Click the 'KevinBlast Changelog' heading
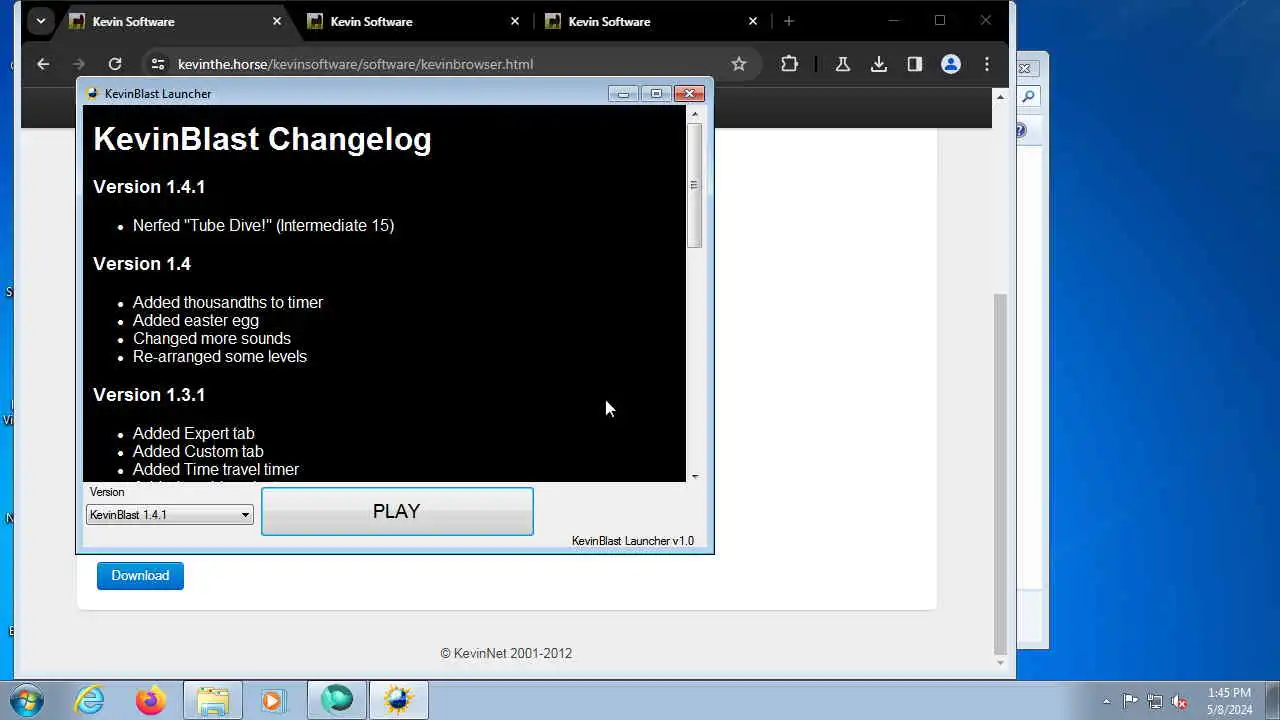The image size is (1280, 720). 262,139
